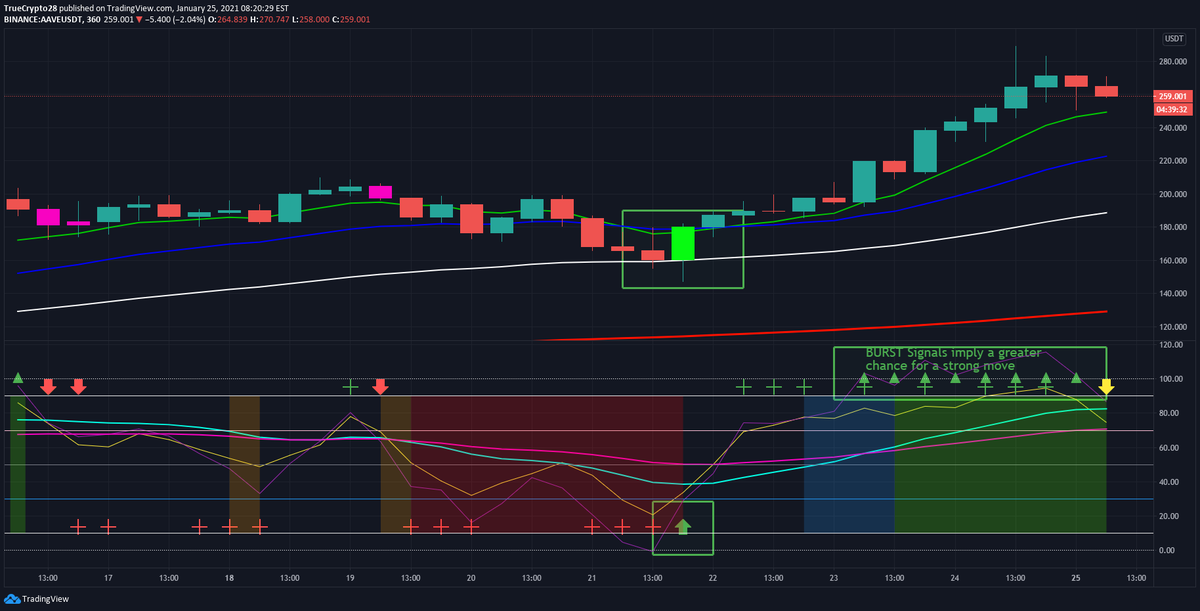Click date label 22 on the time axis
Image resolution: width=1200 pixels, height=611 pixels.
click(712, 578)
